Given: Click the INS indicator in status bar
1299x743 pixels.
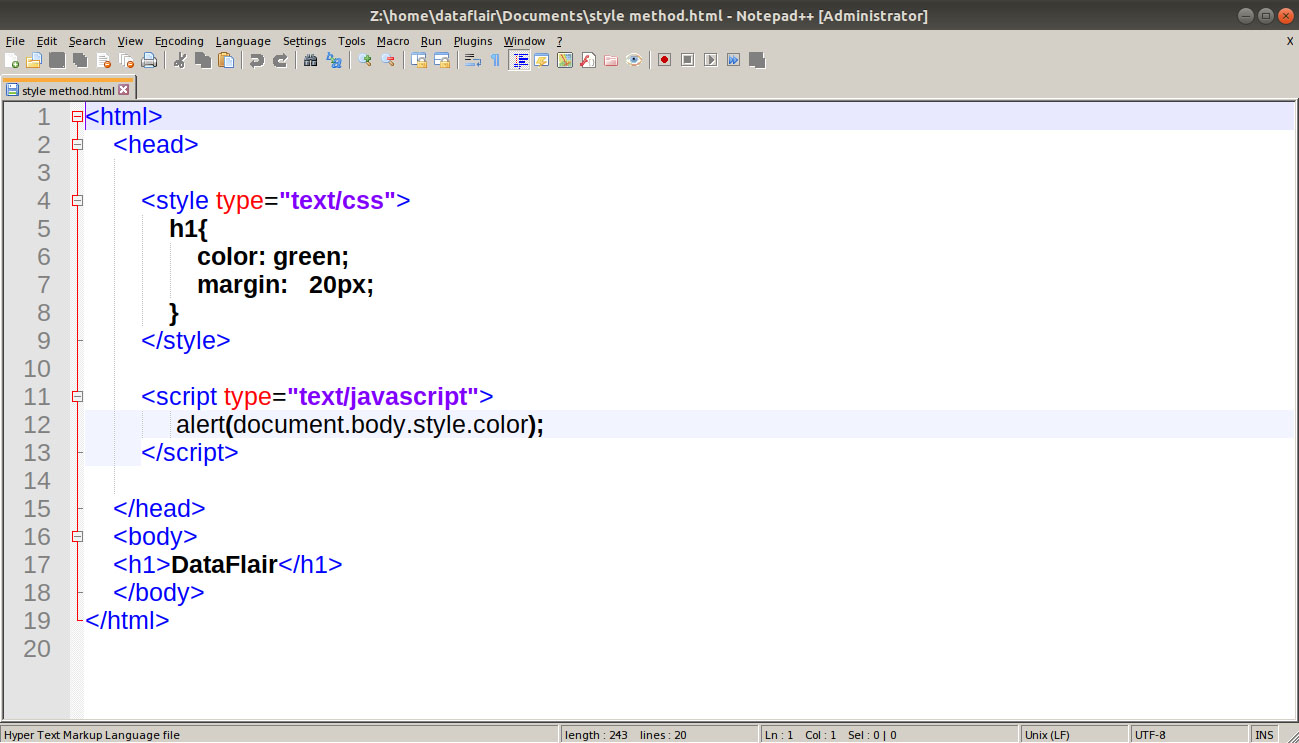Looking at the screenshot, I should pos(1265,735).
